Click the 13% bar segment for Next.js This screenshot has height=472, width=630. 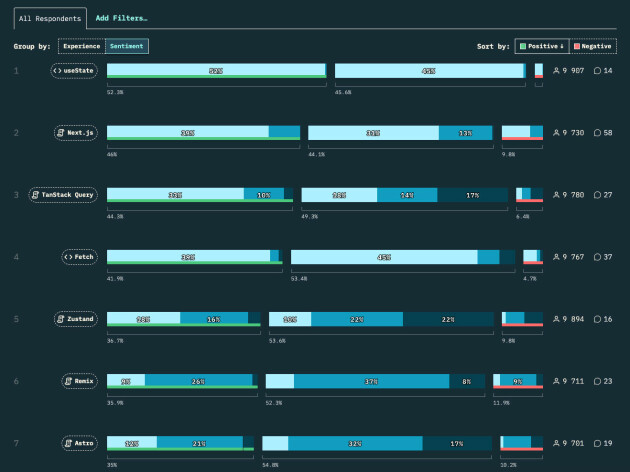[465, 133]
